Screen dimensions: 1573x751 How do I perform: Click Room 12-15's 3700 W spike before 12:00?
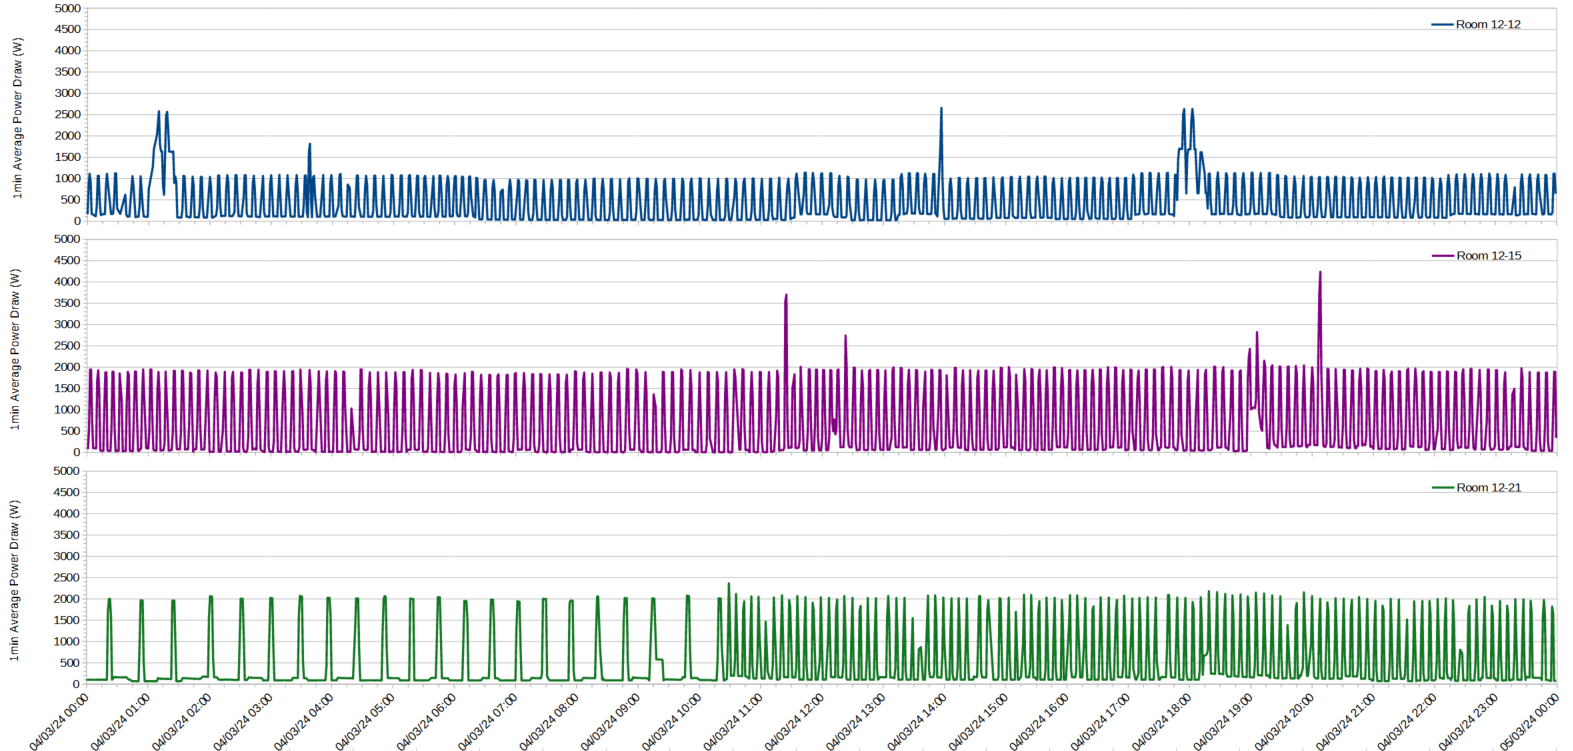[786, 297]
